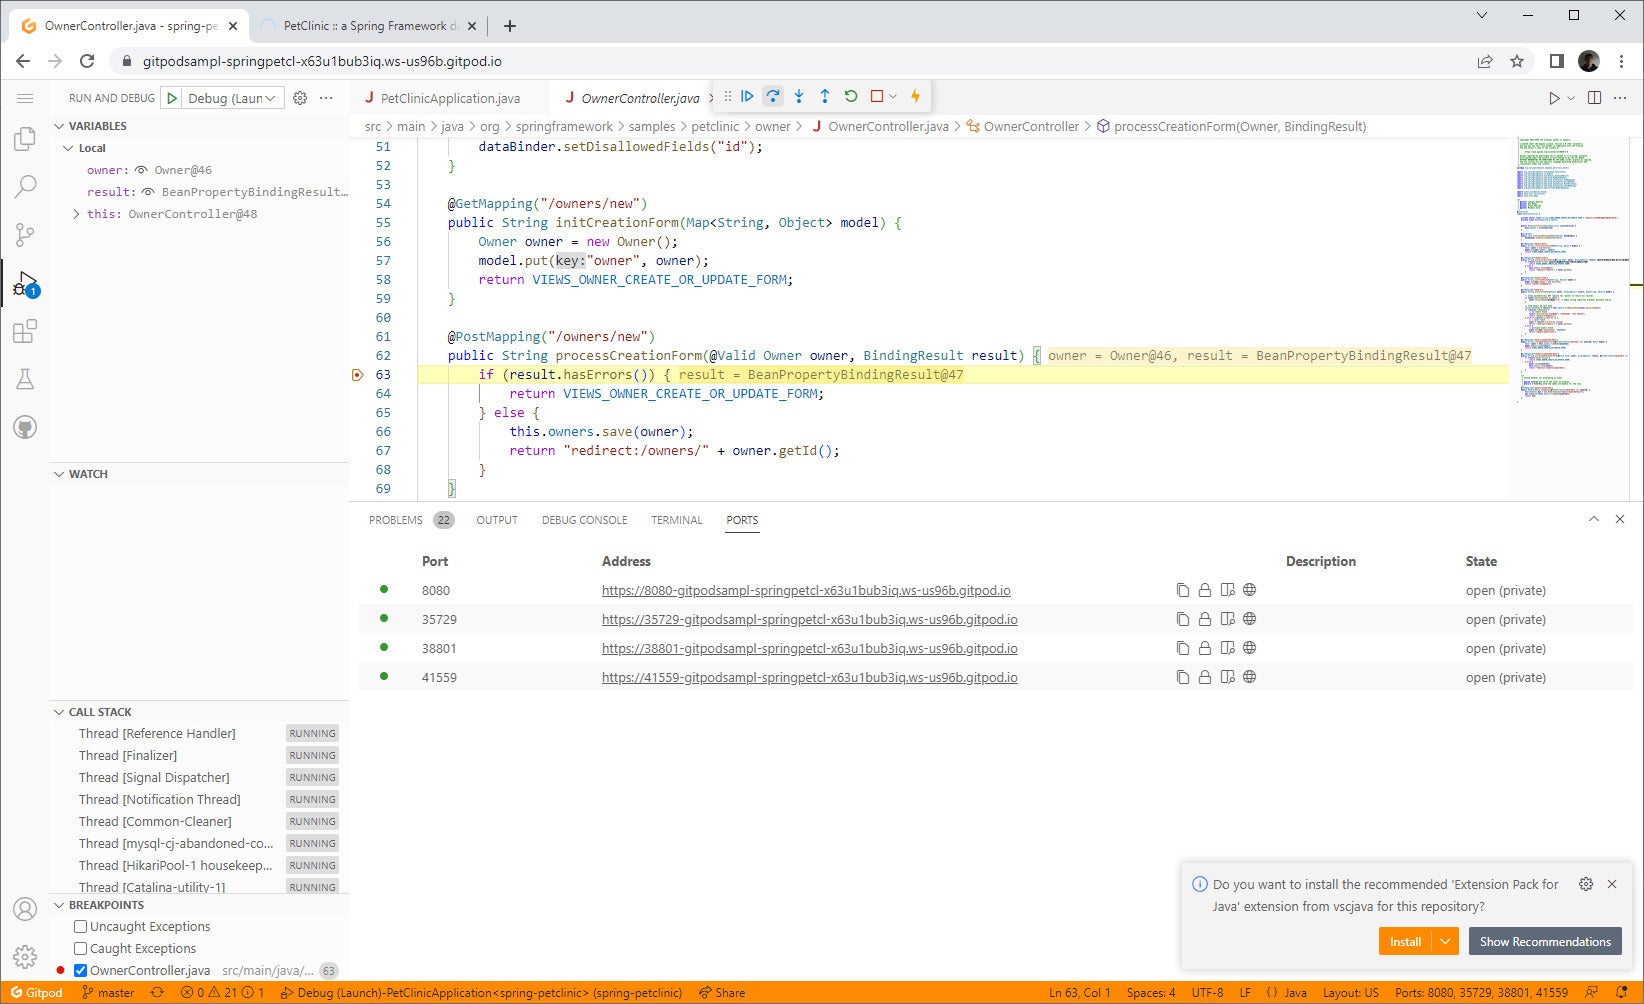The image size is (1644, 1004).
Task: Open the 35729 port address link
Action: click(809, 619)
